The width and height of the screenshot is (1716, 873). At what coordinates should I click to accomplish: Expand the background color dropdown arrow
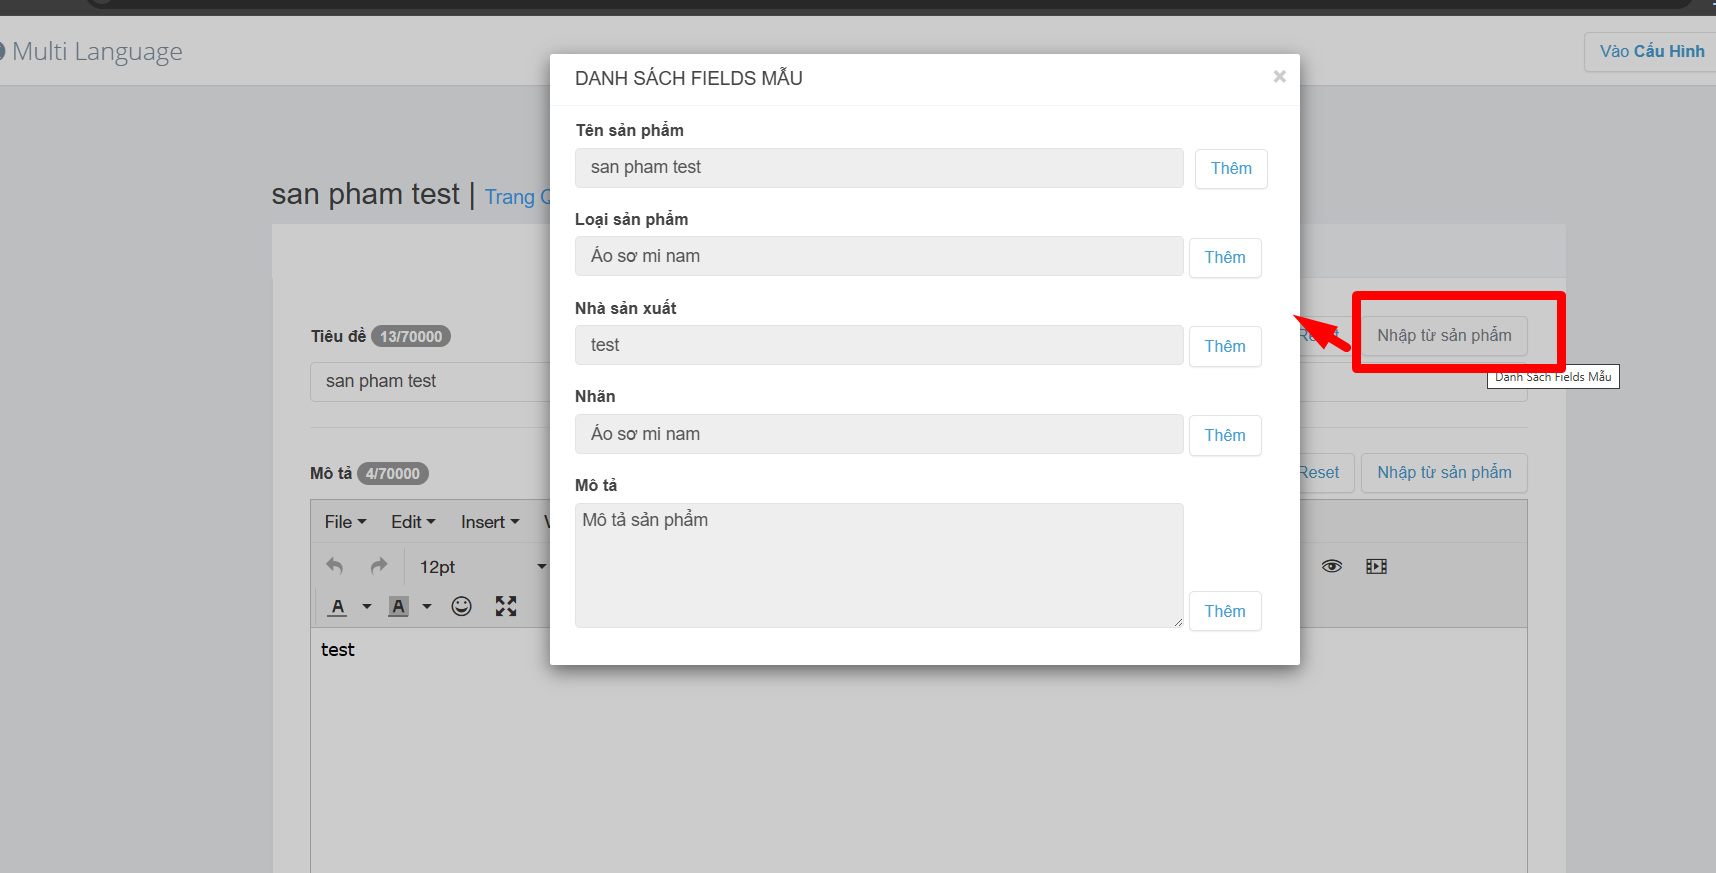click(427, 606)
